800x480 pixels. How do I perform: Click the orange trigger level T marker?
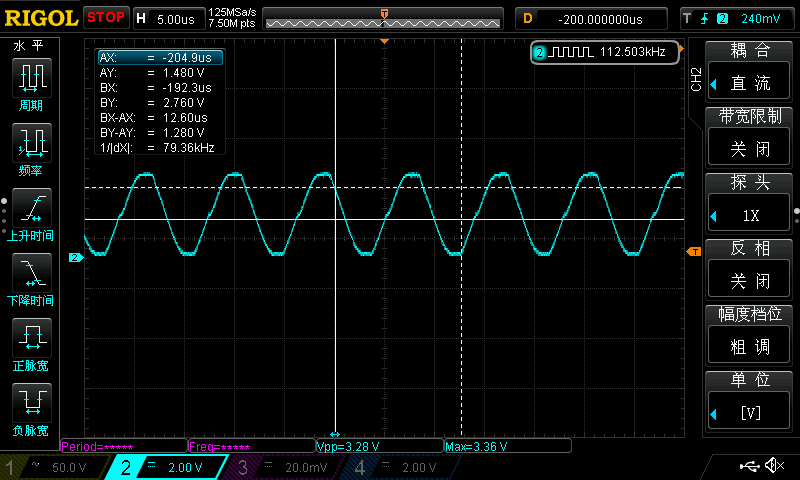point(694,251)
